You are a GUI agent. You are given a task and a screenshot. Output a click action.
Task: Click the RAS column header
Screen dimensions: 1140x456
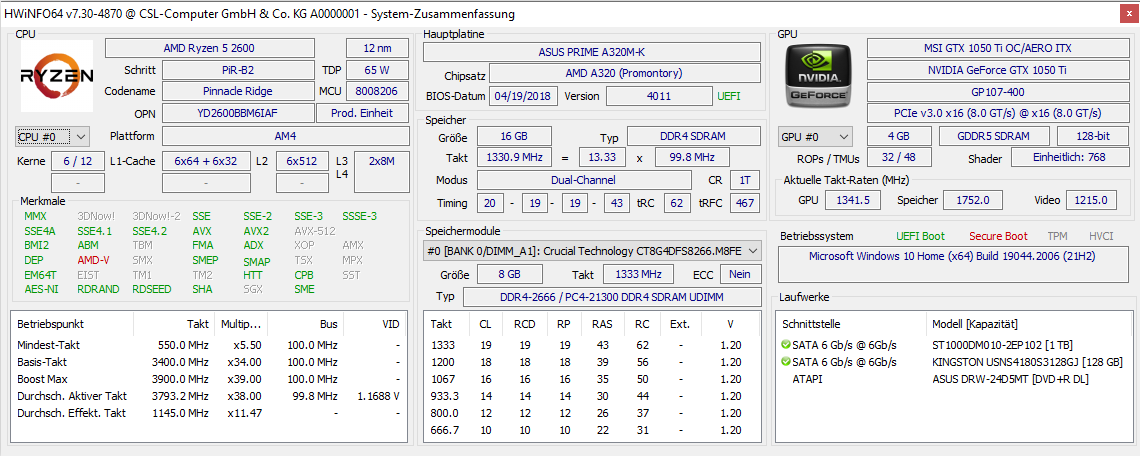[601, 324]
